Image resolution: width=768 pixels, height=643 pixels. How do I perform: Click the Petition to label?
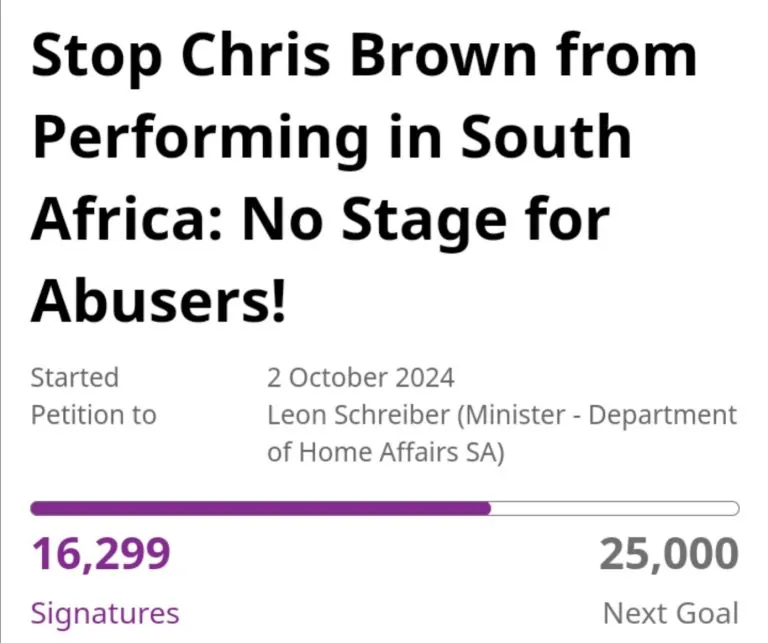(93, 414)
